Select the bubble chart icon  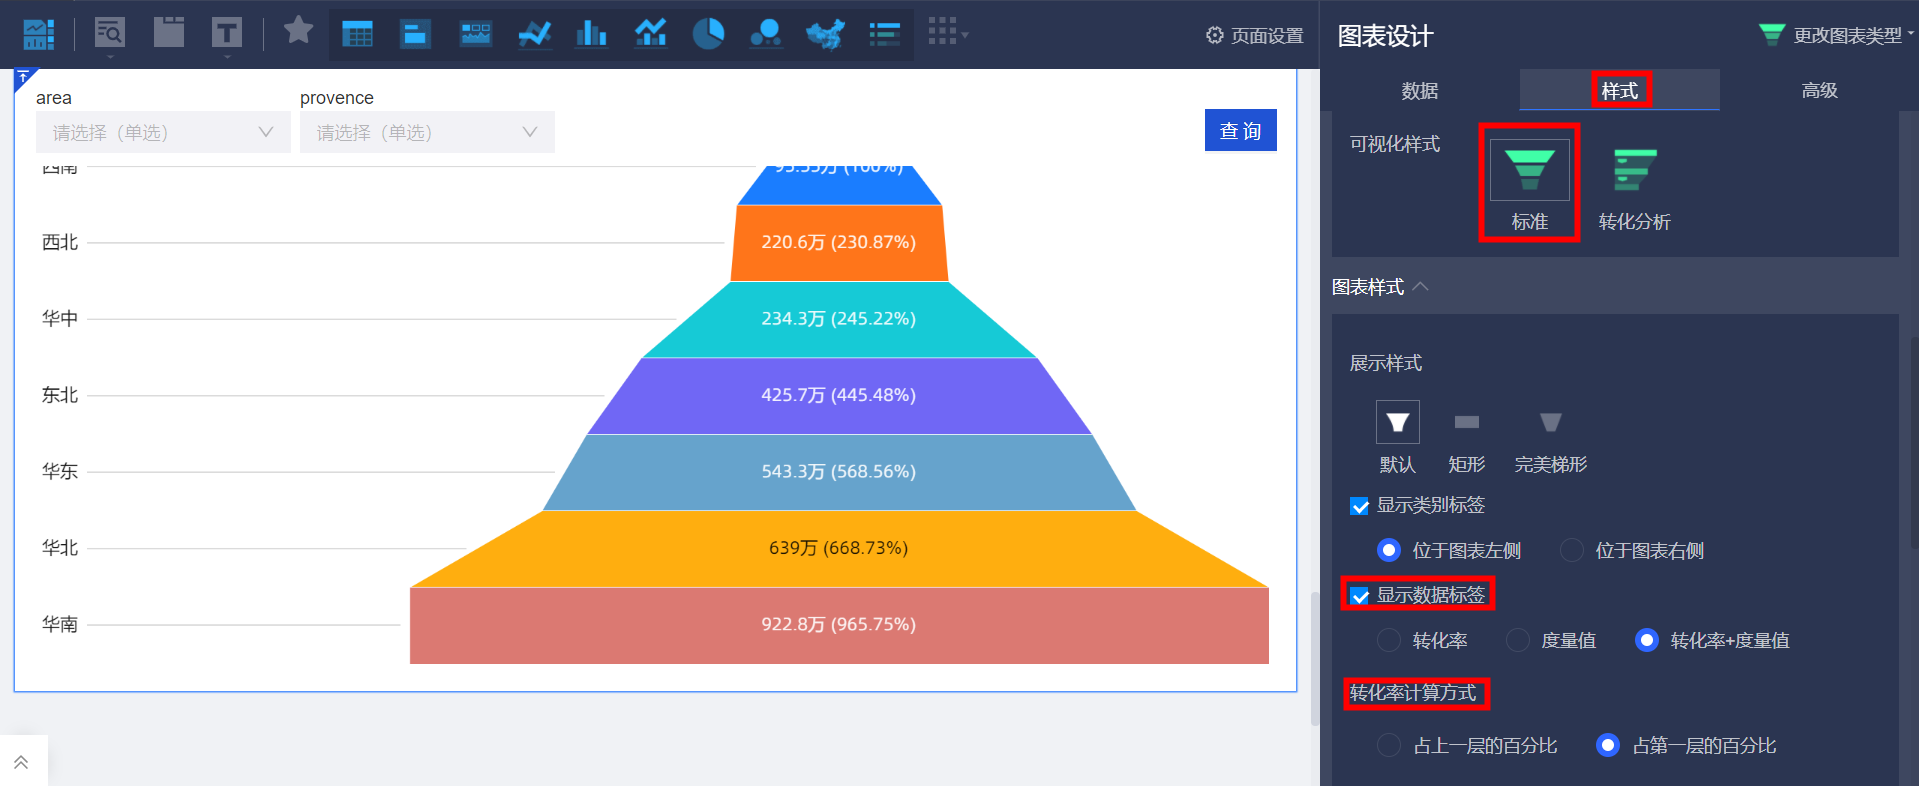(766, 34)
